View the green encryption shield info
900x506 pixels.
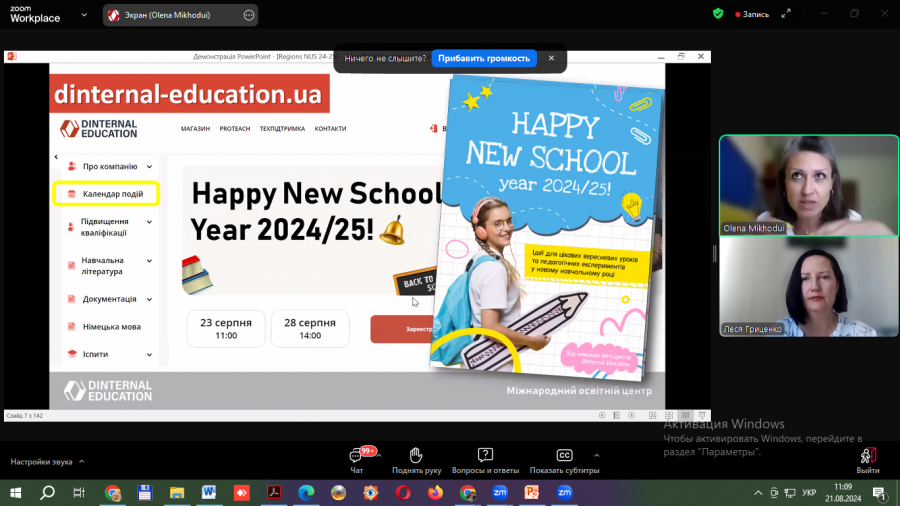(717, 14)
